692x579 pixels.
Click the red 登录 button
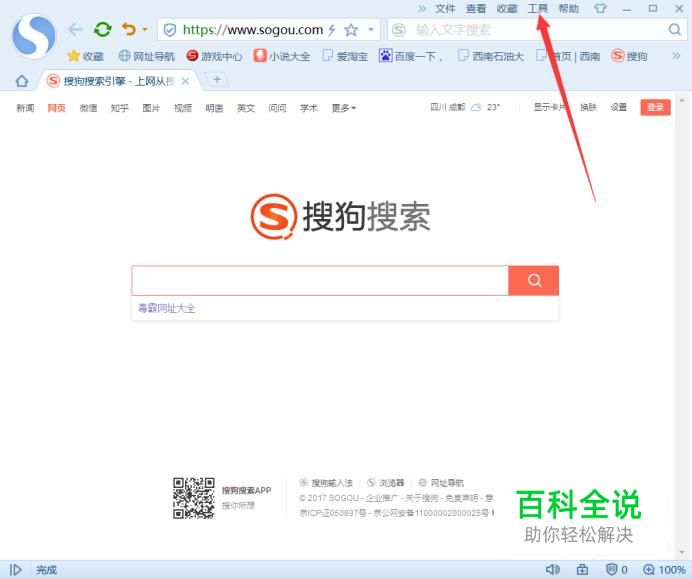pyautogui.click(x=655, y=107)
